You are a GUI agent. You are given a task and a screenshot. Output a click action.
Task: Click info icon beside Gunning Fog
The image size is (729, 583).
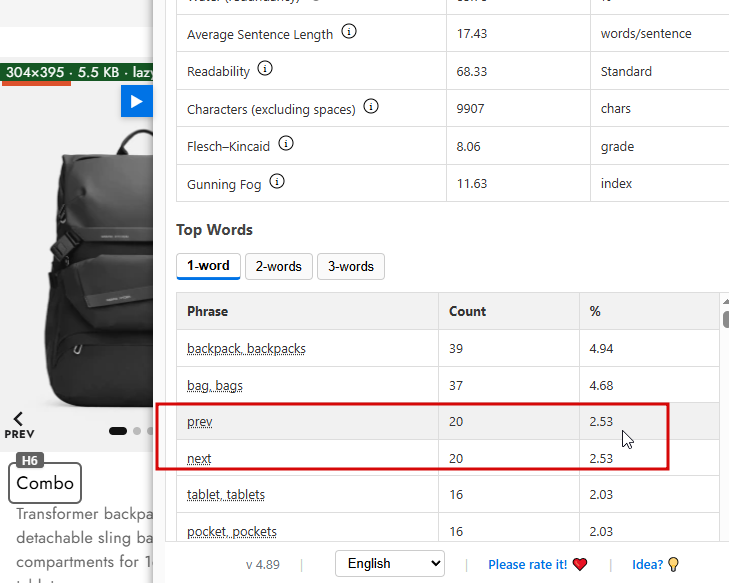pyautogui.click(x=277, y=181)
